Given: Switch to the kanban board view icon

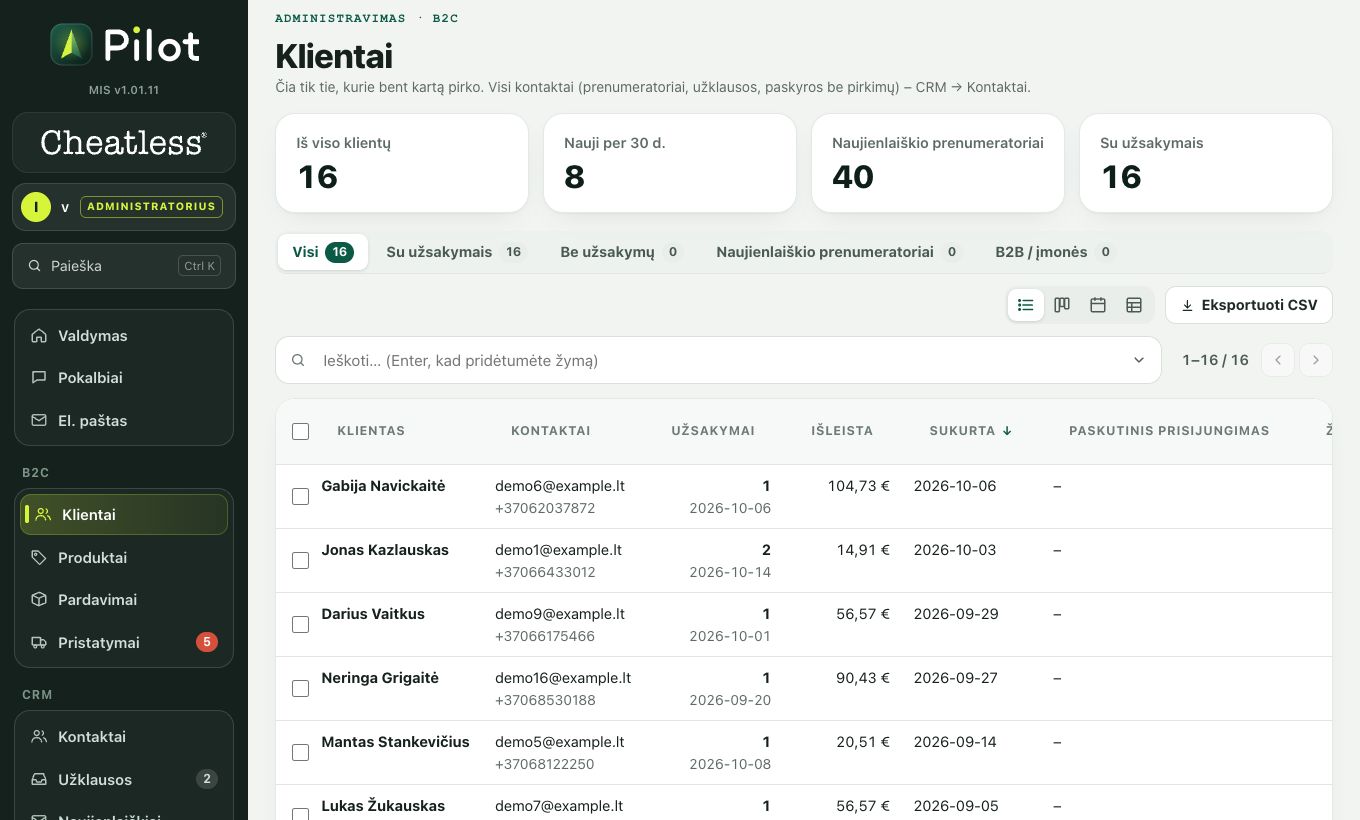Looking at the screenshot, I should coord(1062,305).
